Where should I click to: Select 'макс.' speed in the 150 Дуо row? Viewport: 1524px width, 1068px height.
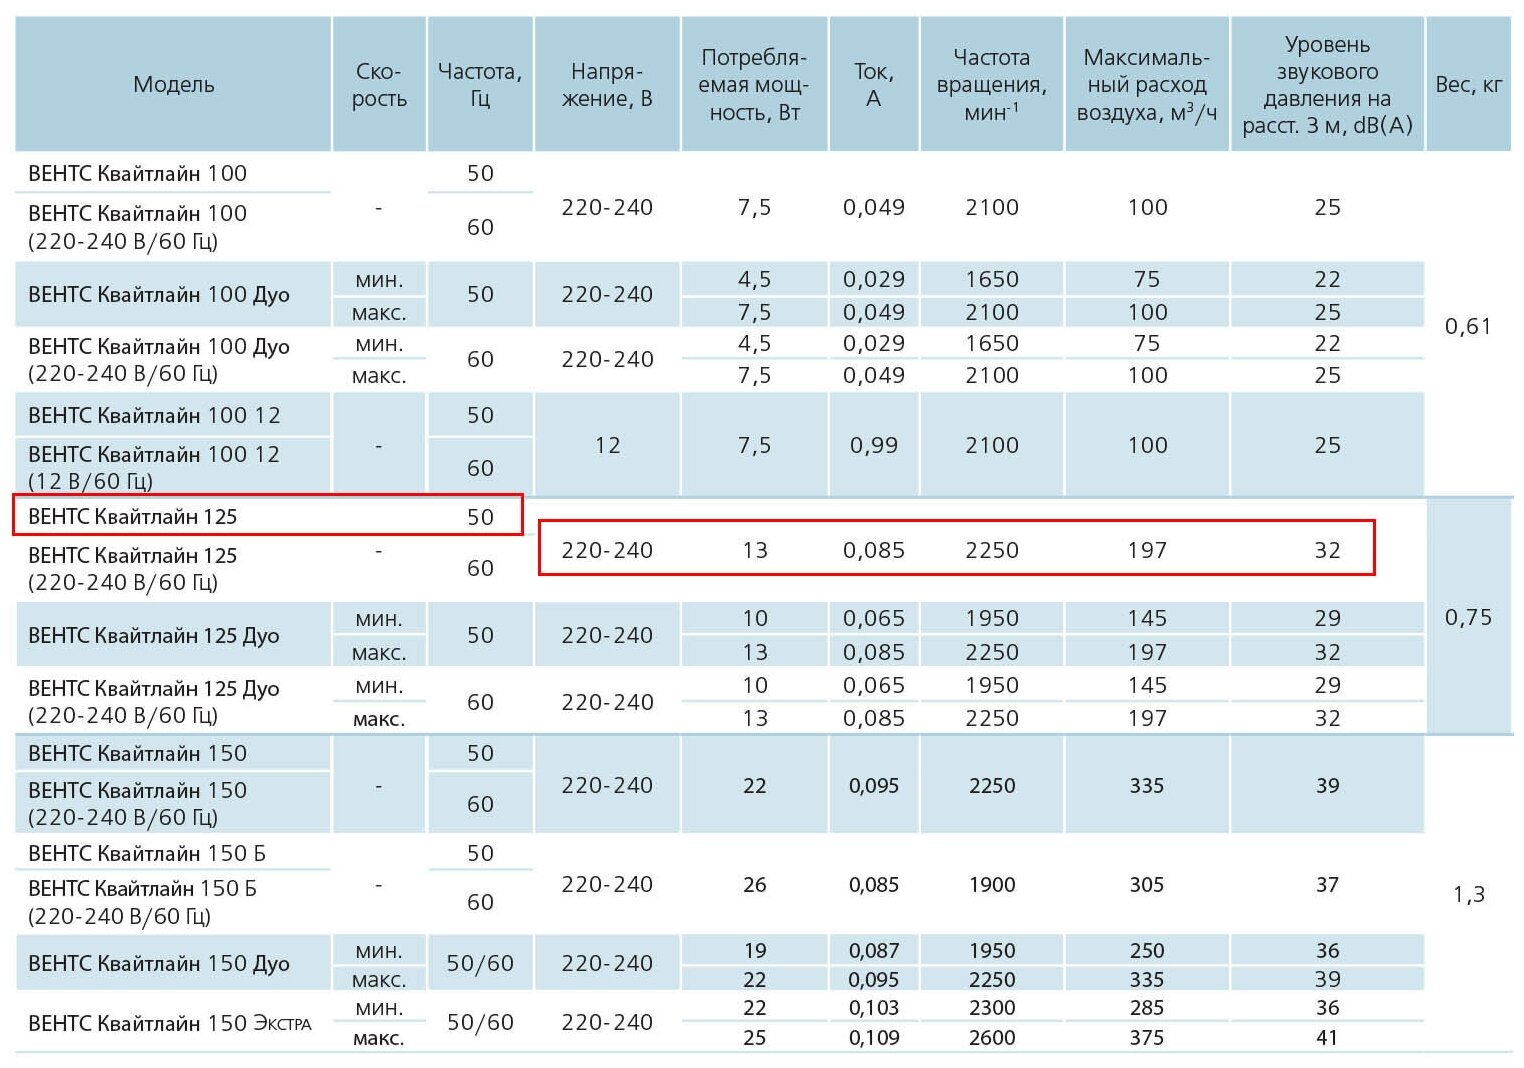[379, 979]
